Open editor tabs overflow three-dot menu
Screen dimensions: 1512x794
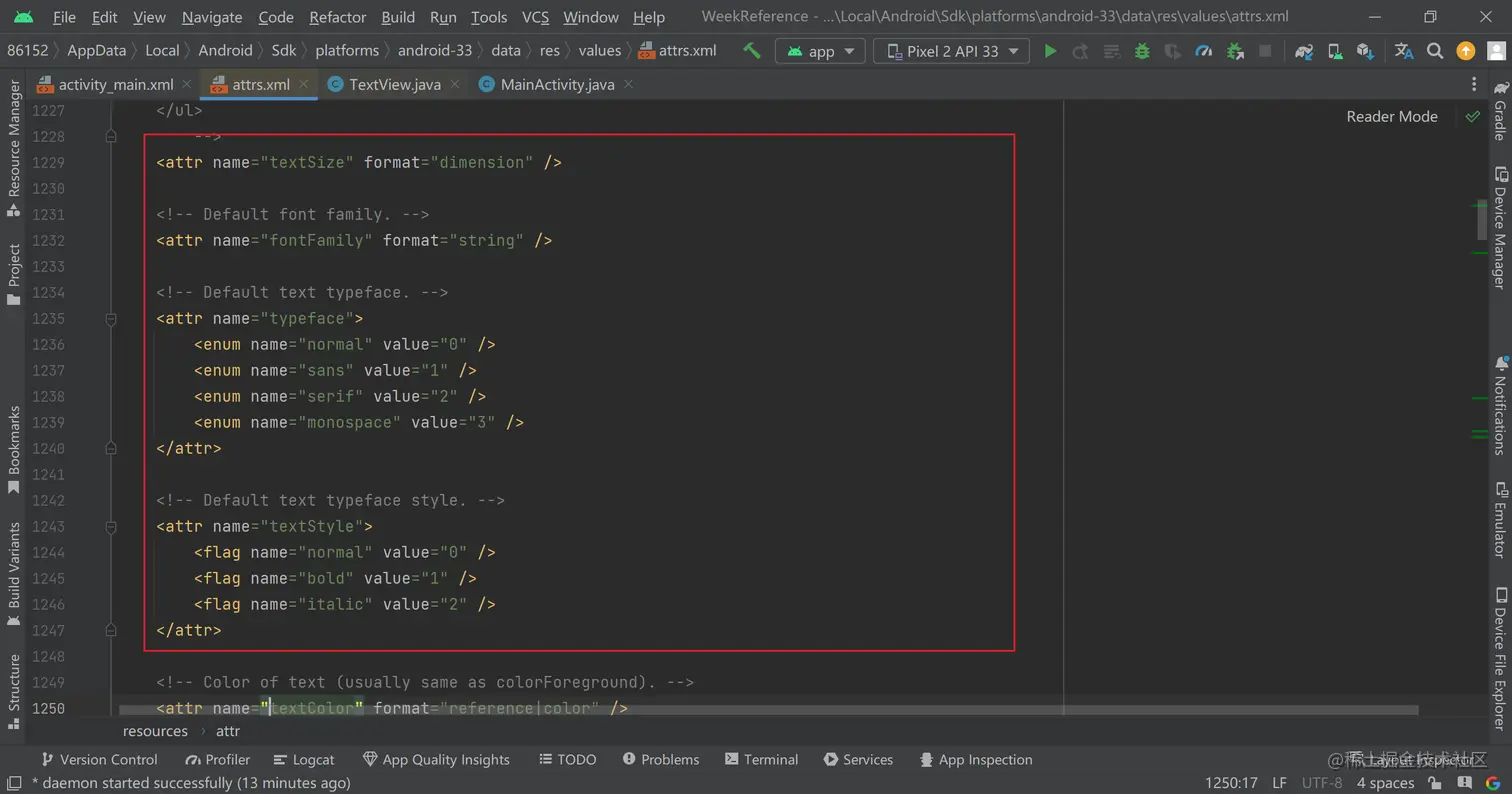coord(1473,85)
